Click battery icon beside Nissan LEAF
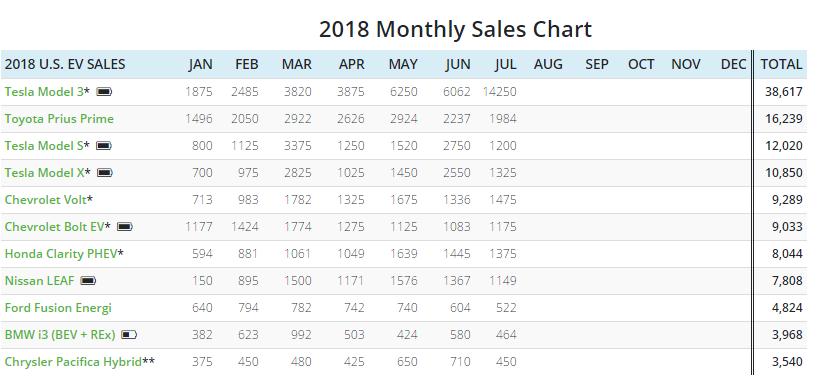The height and width of the screenshot is (375, 813). pos(88,281)
